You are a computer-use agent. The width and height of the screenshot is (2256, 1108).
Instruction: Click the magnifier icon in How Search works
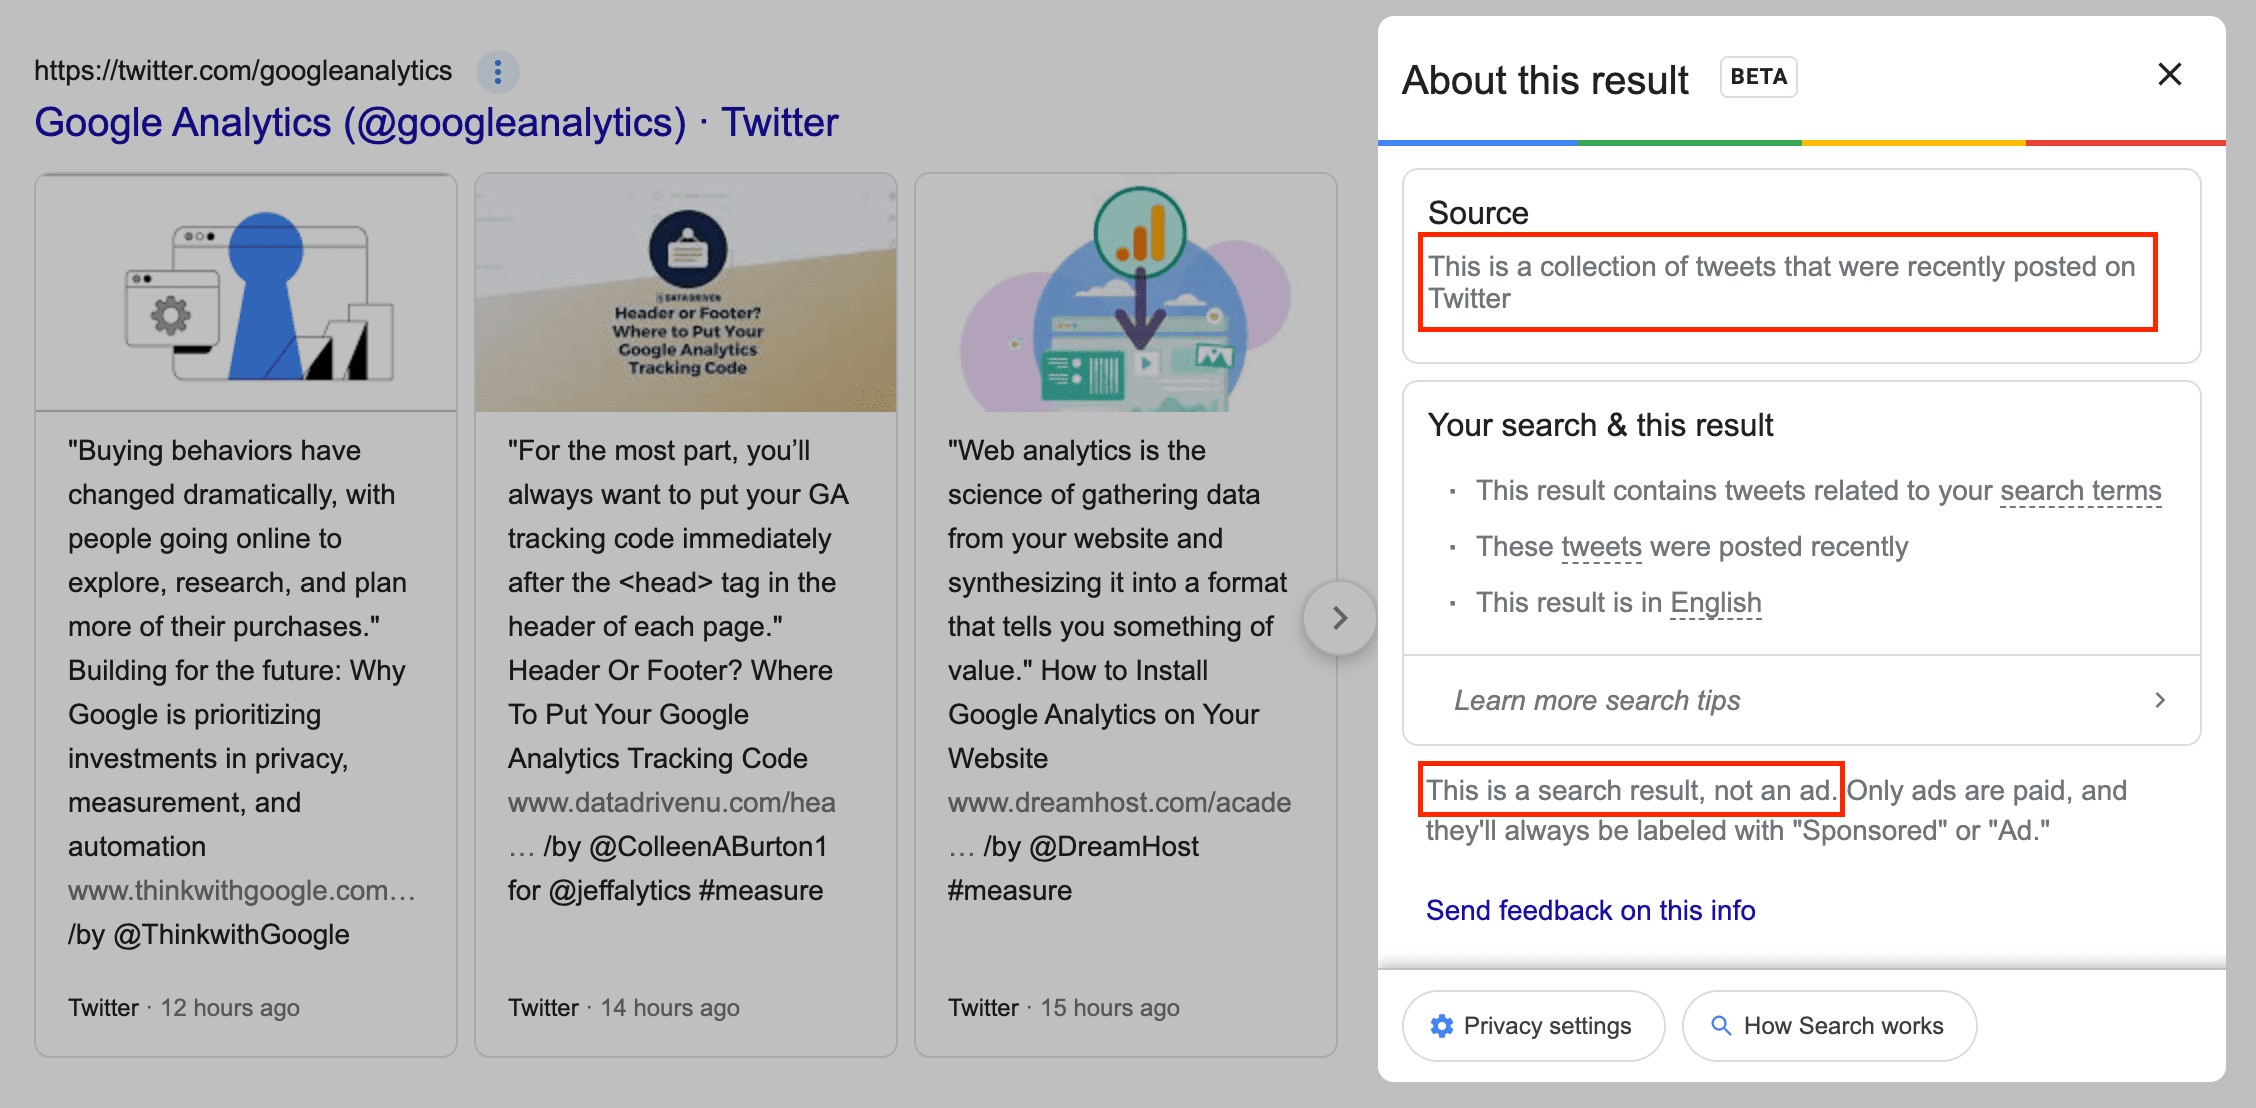tap(1721, 1026)
